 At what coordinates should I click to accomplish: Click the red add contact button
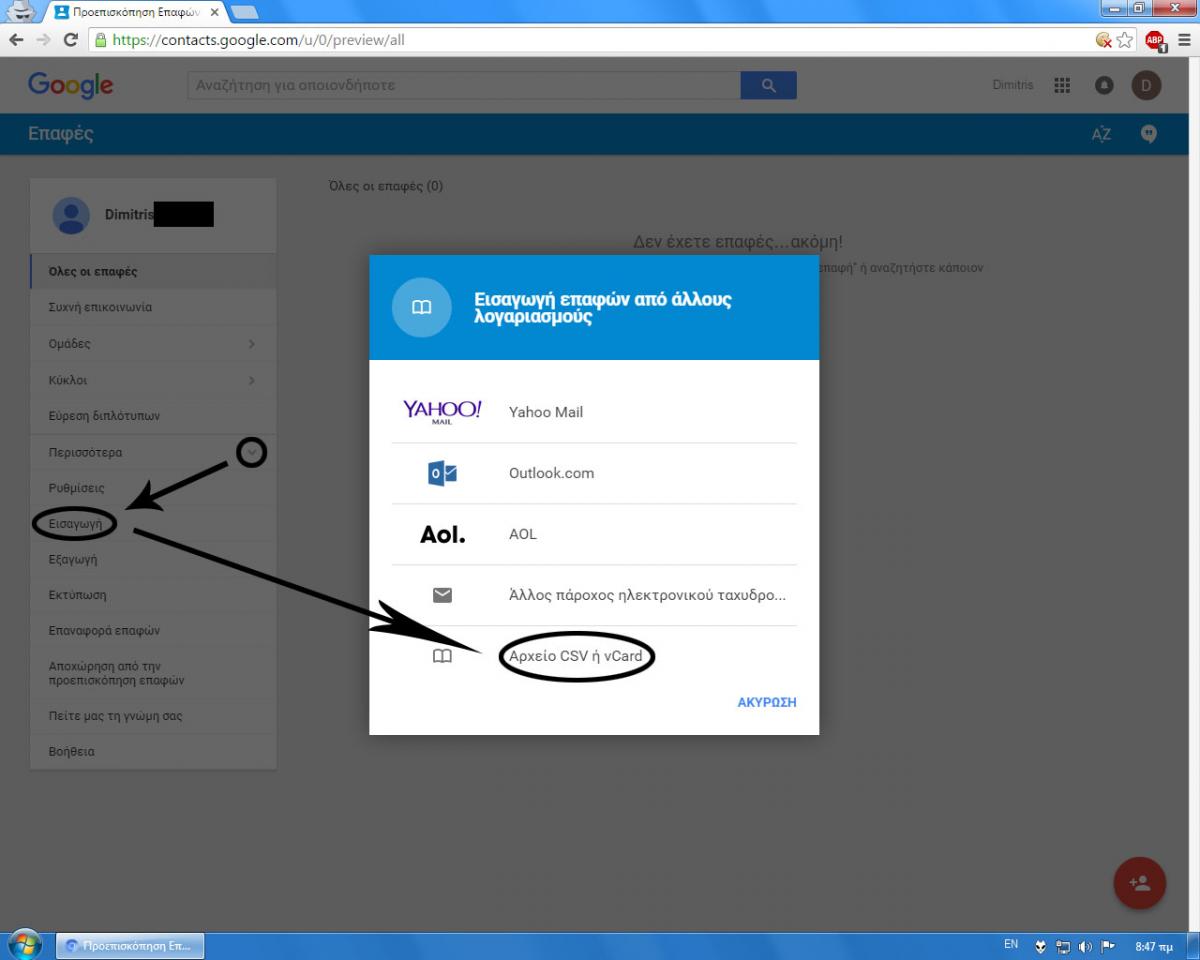pyautogui.click(x=1140, y=883)
